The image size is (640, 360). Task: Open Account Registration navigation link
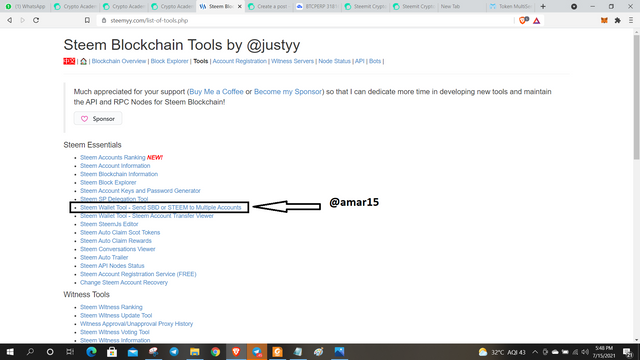pyautogui.click(x=240, y=61)
